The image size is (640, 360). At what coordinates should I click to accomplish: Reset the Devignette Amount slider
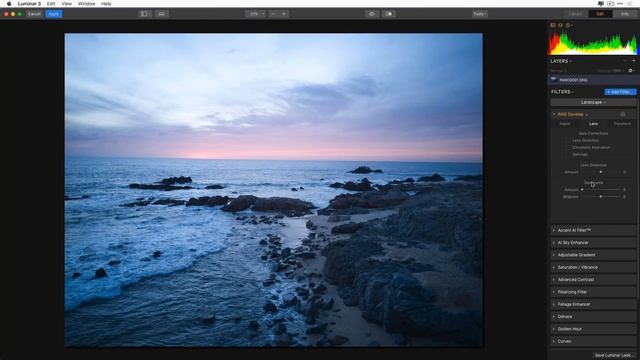624,189
